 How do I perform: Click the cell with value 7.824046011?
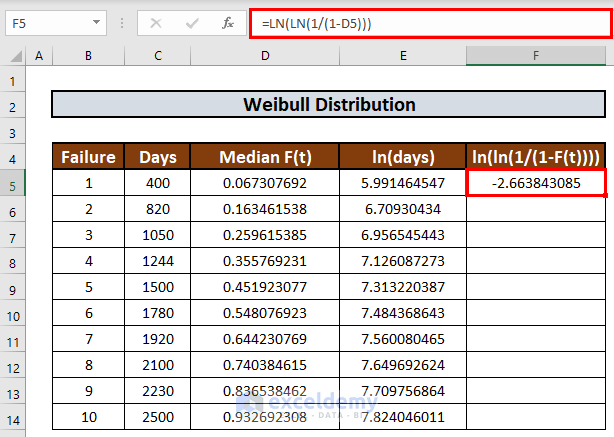402,419
